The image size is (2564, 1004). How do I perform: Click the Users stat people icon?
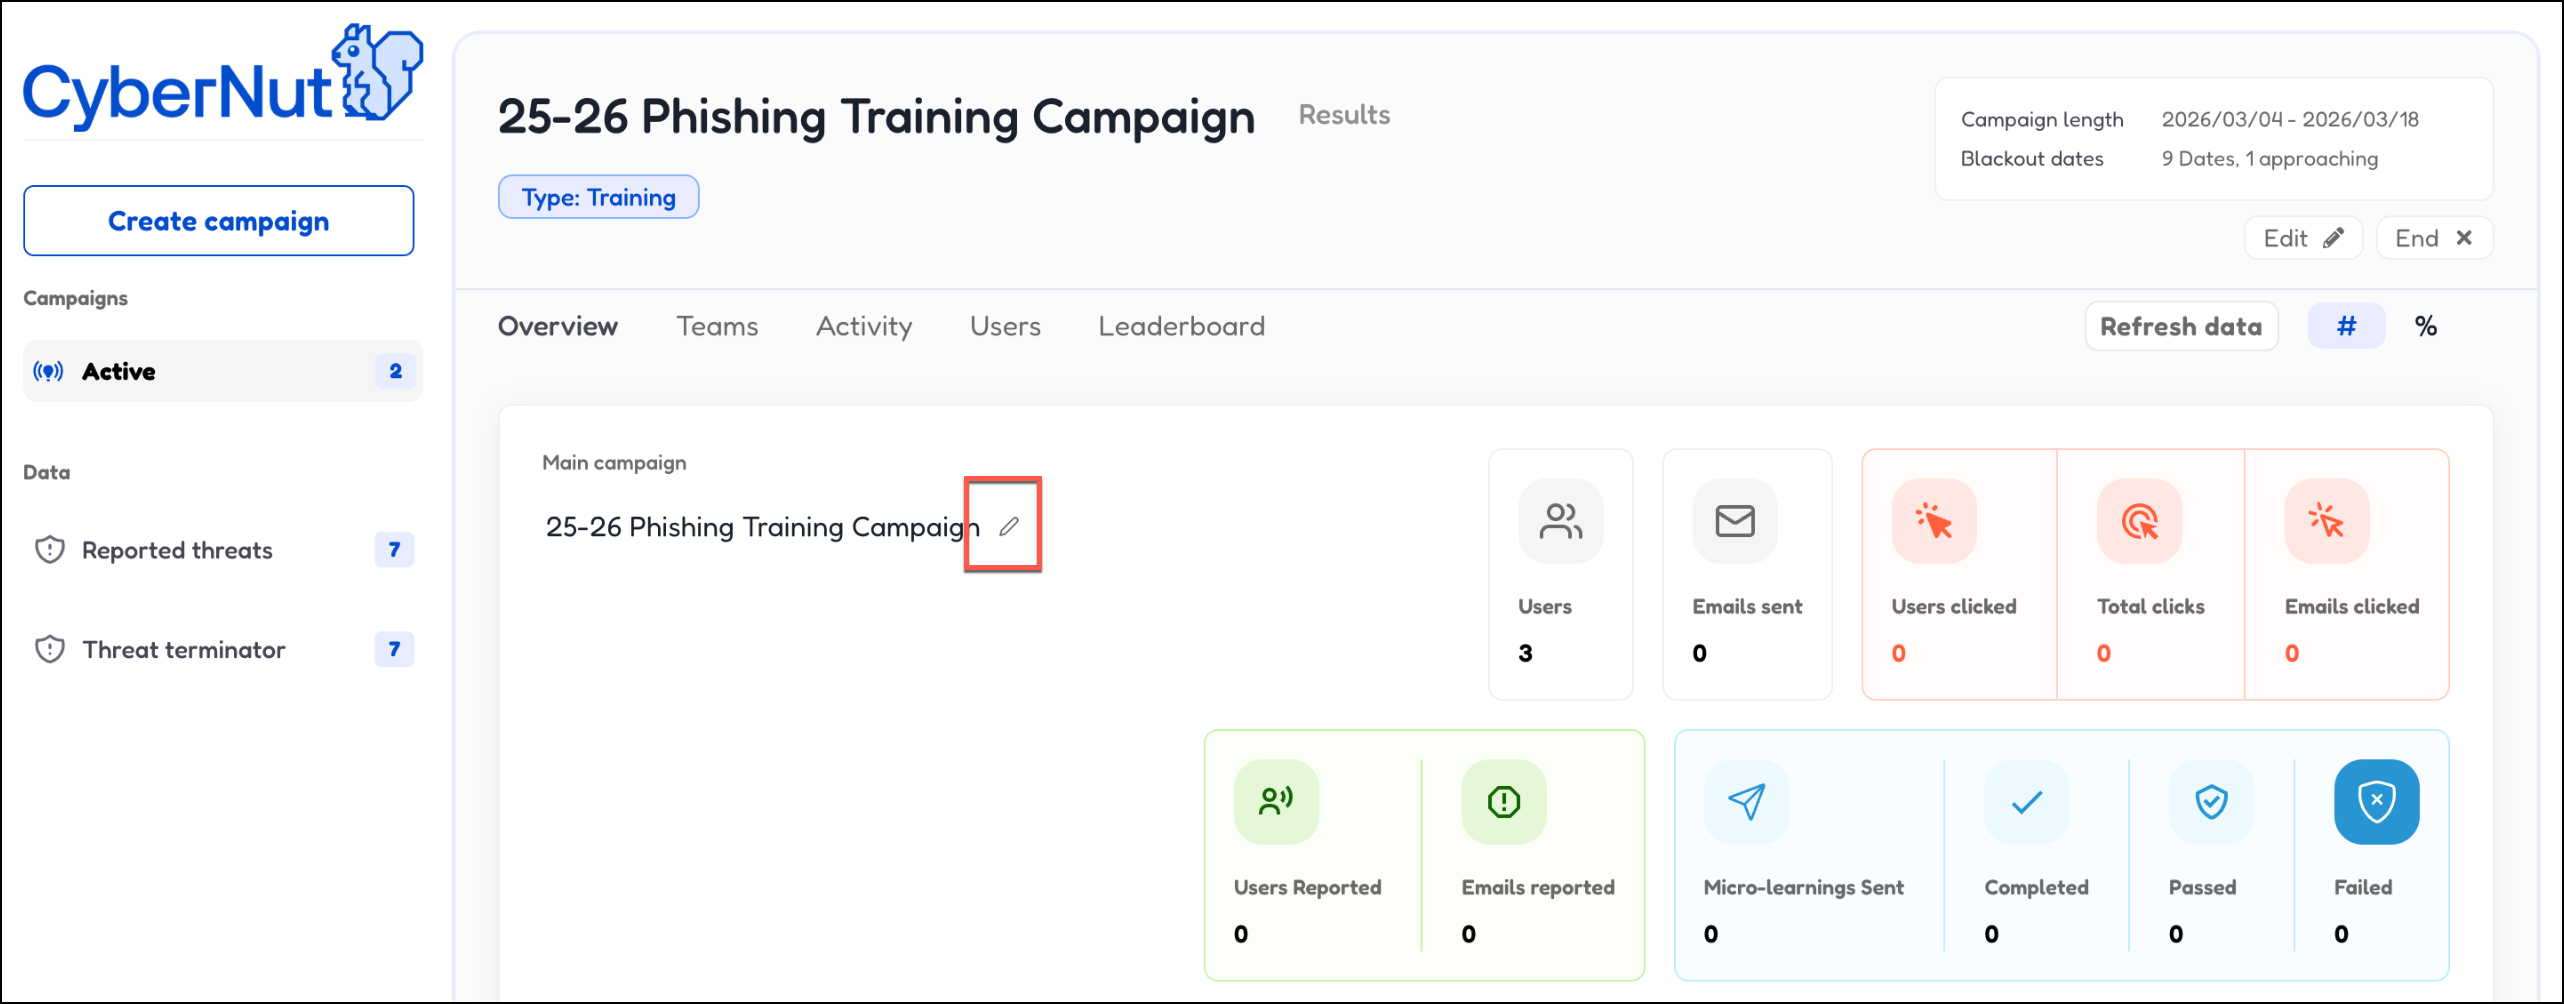click(x=1560, y=521)
